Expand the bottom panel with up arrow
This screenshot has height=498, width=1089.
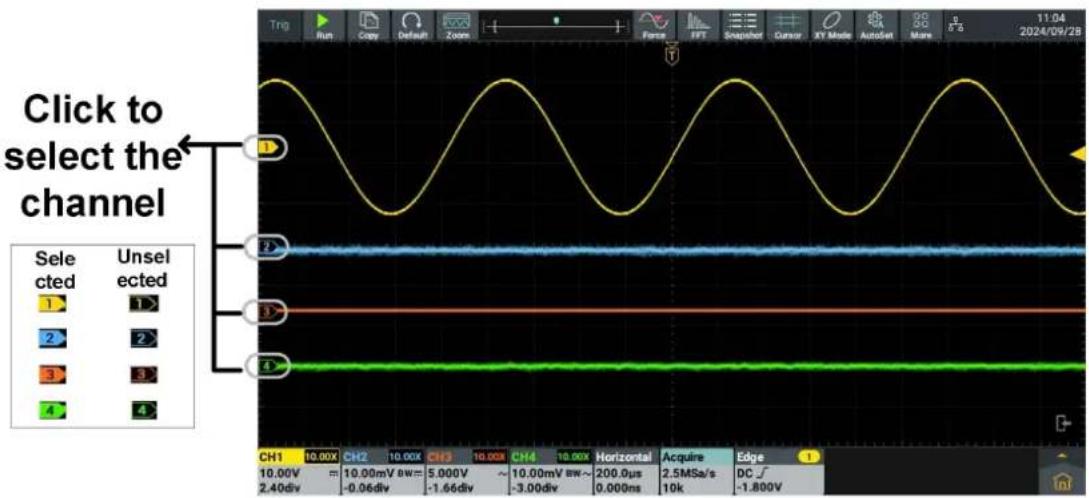(x=1062, y=456)
